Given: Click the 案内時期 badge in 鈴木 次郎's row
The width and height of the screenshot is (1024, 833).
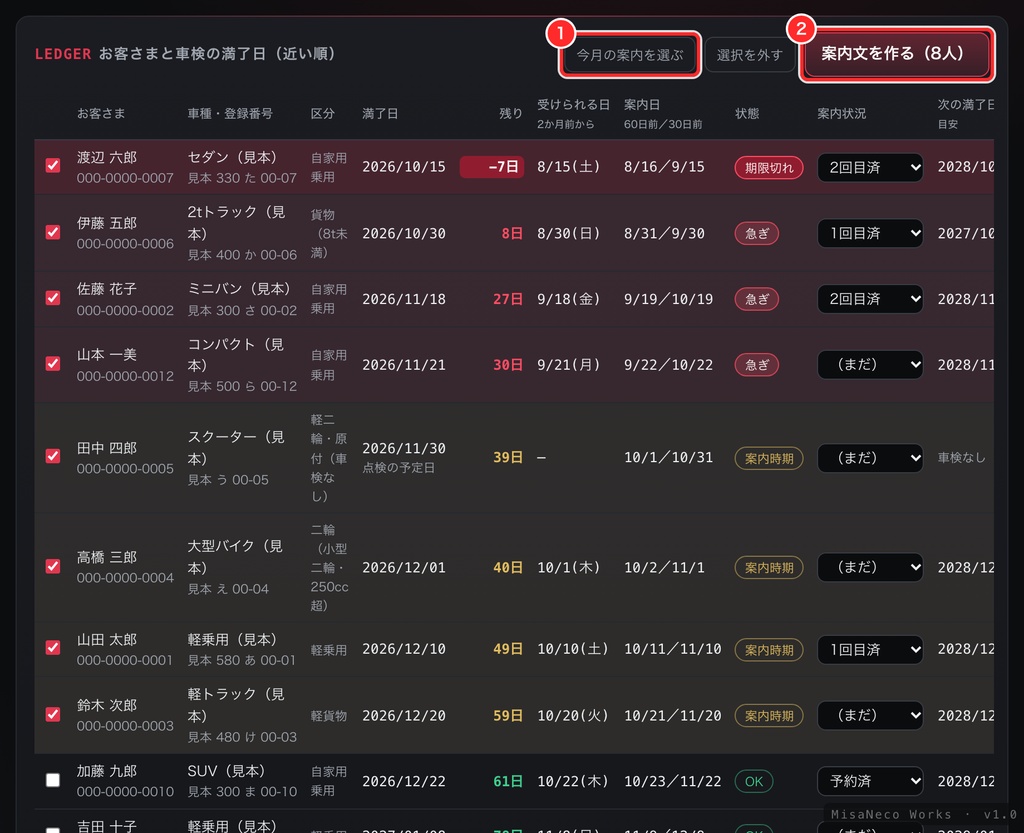Looking at the screenshot, I should (769, 716).
